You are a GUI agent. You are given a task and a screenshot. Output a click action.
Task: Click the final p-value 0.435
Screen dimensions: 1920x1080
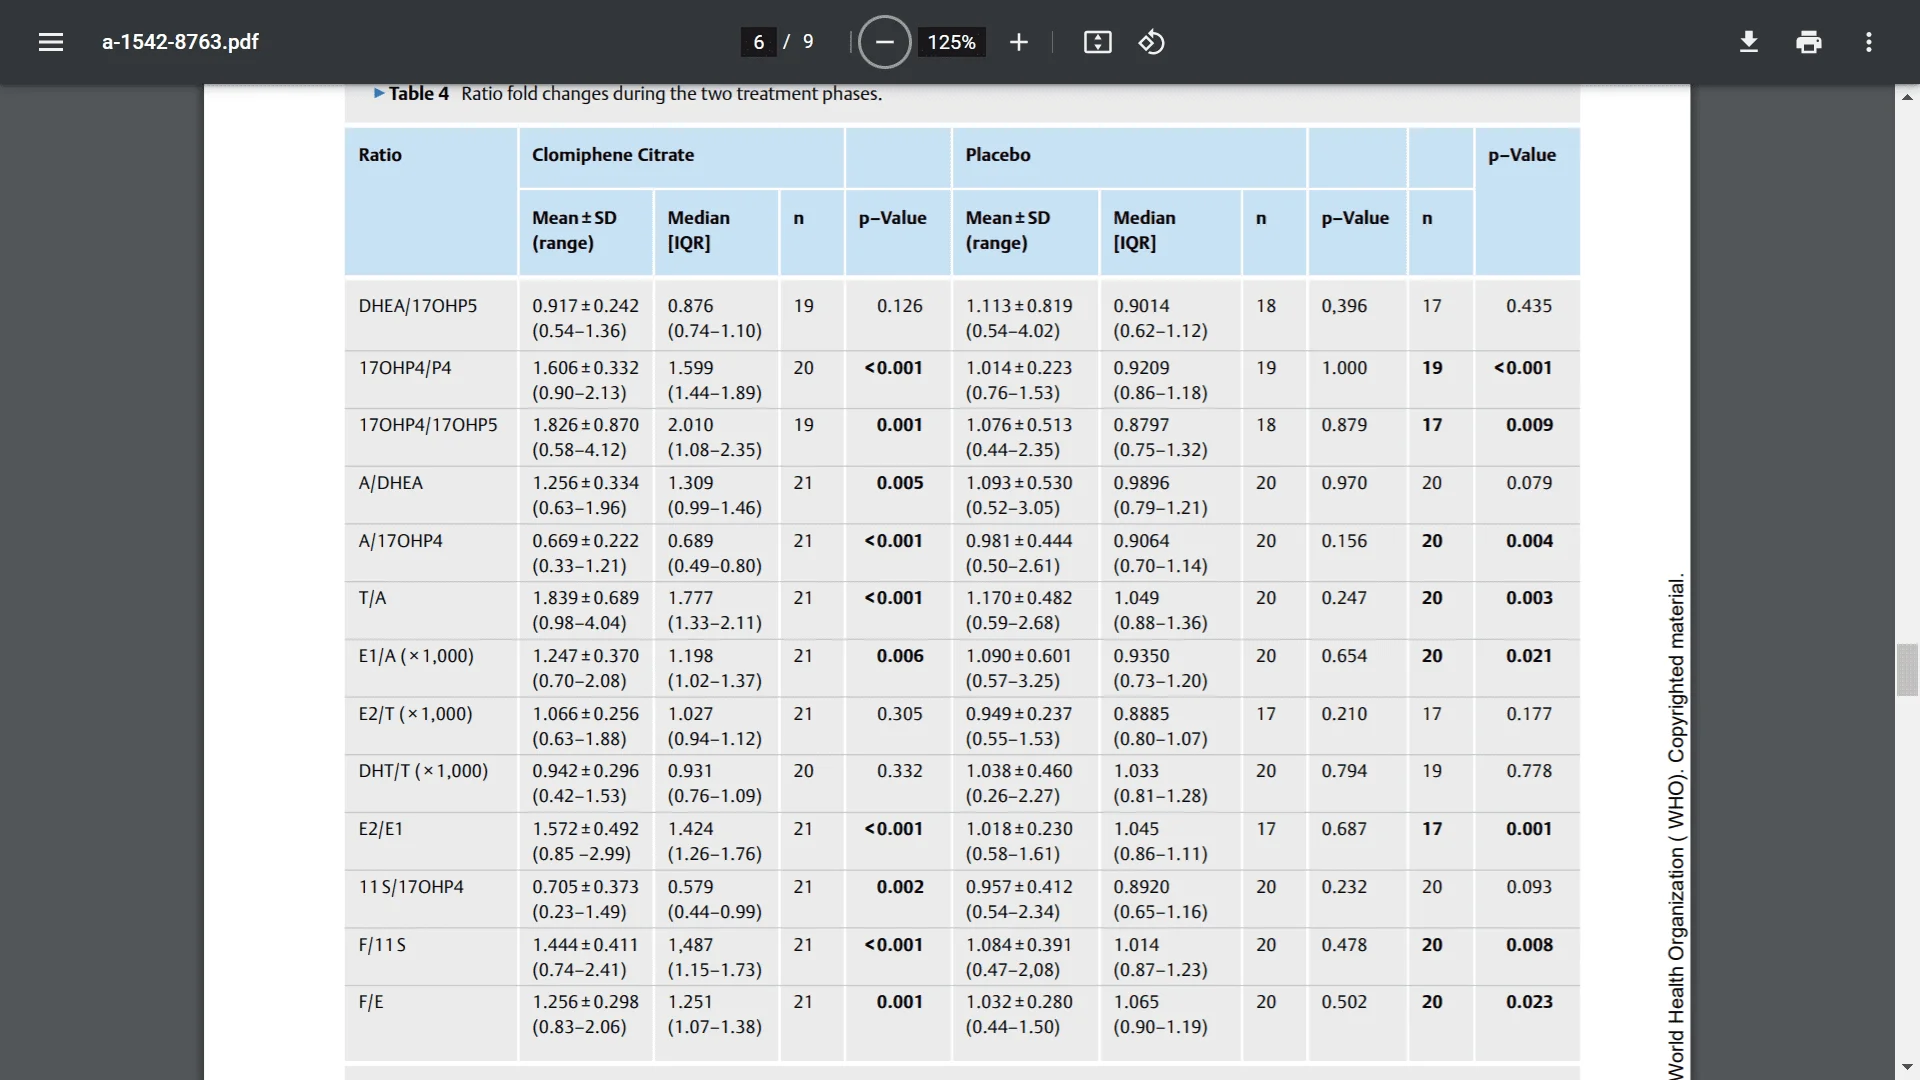tap(1529, 306)
